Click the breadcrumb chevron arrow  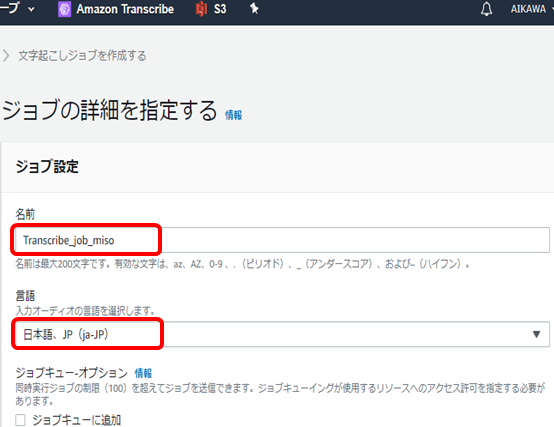(6, 55)
